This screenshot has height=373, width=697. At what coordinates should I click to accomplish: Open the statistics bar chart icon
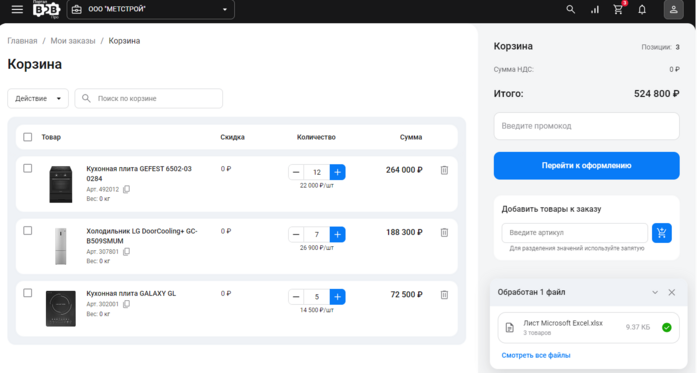pos(595,9)
